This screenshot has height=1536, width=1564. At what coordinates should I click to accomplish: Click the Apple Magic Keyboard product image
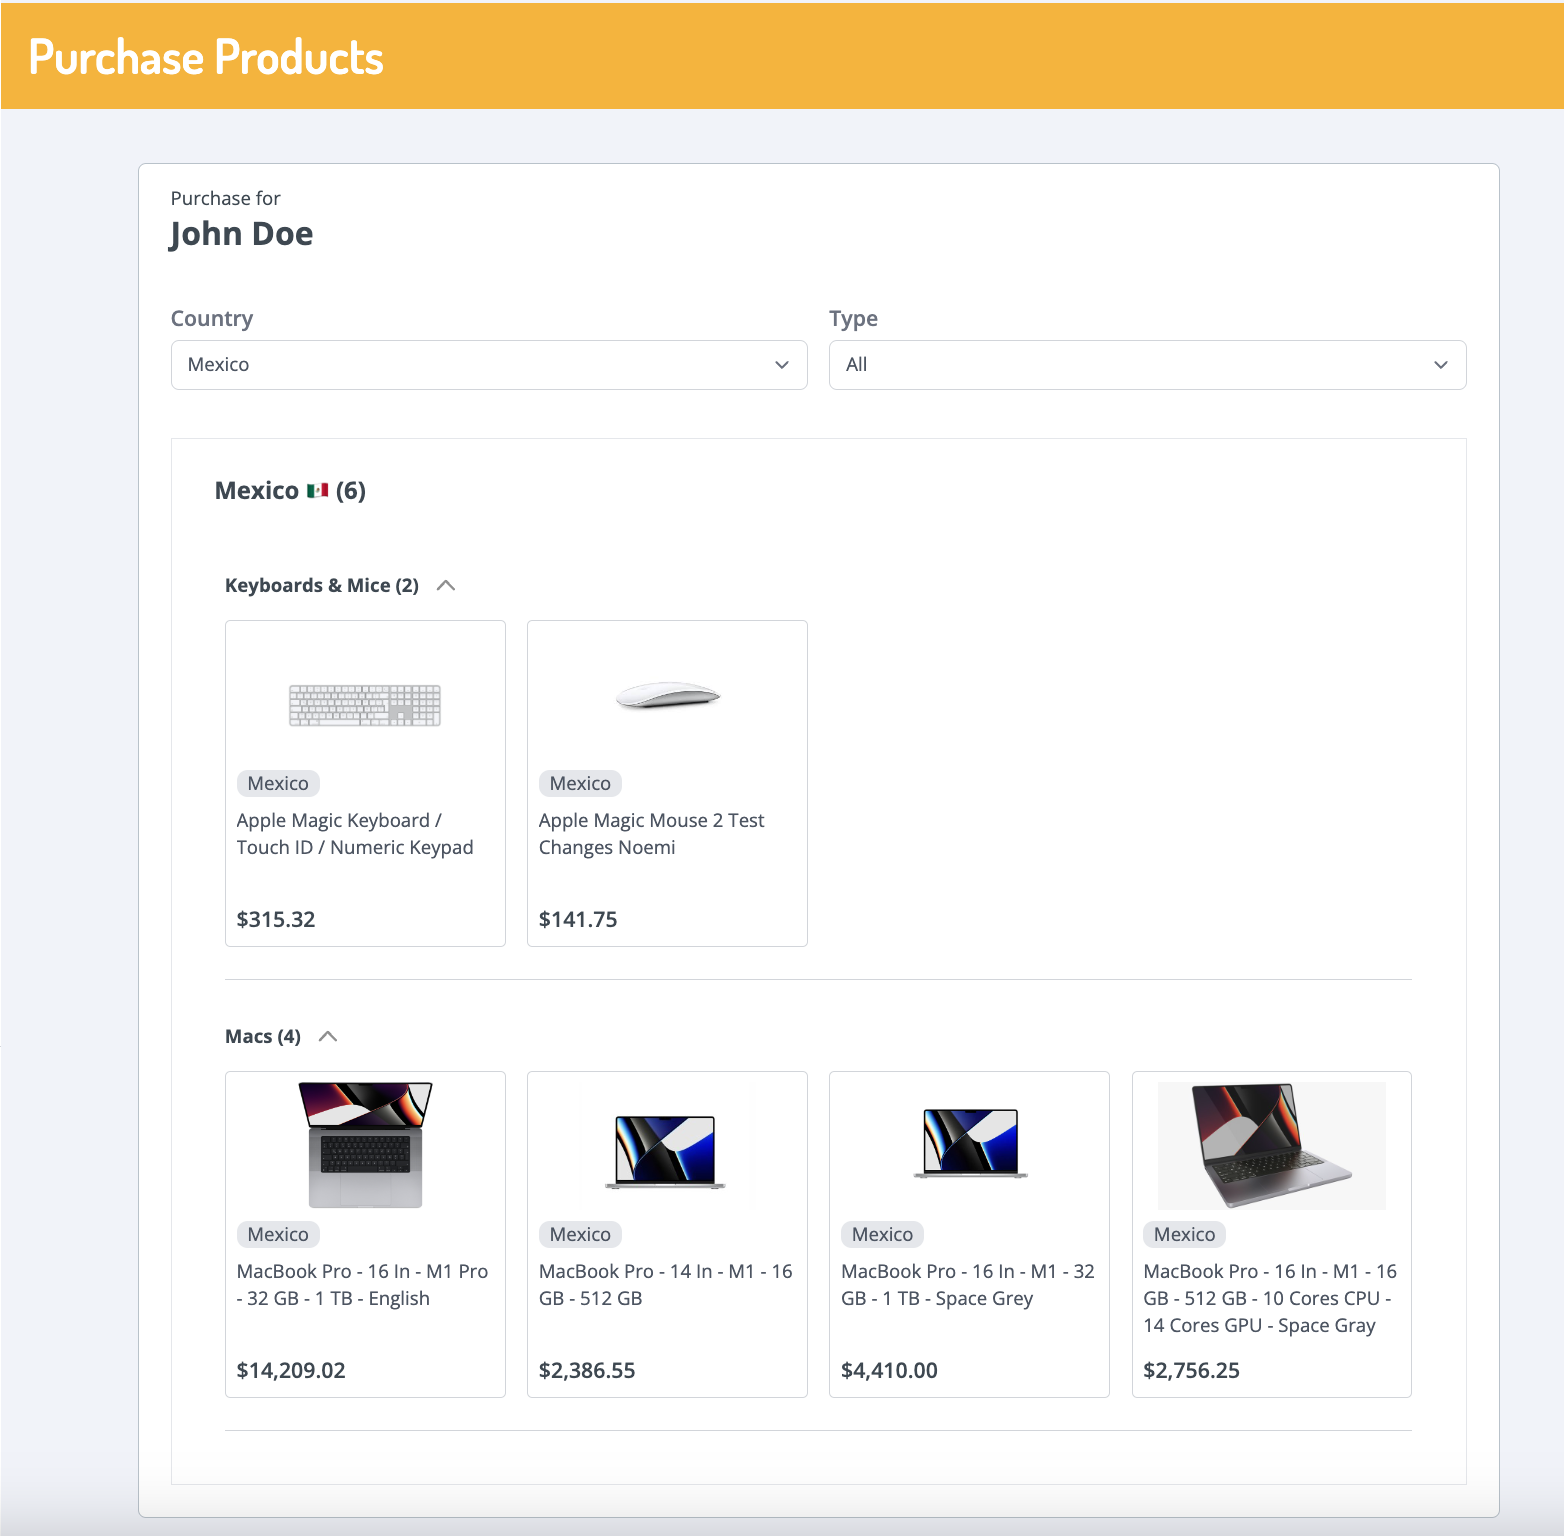pyautogui.click(x=364, y=704)
